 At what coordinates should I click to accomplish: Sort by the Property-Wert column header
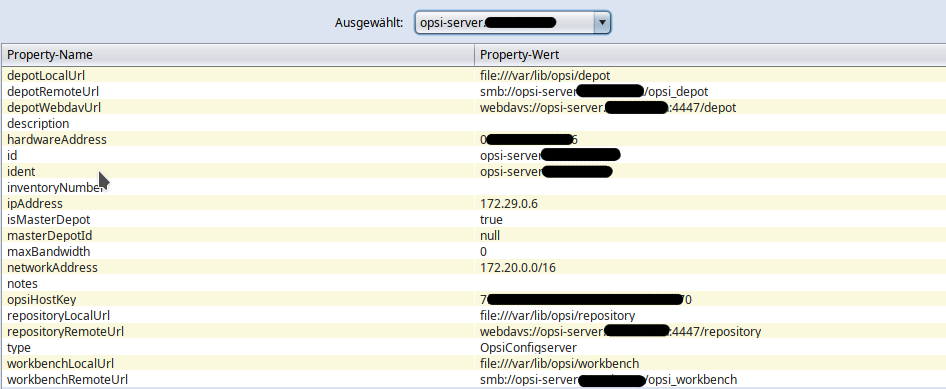point(710,55)
